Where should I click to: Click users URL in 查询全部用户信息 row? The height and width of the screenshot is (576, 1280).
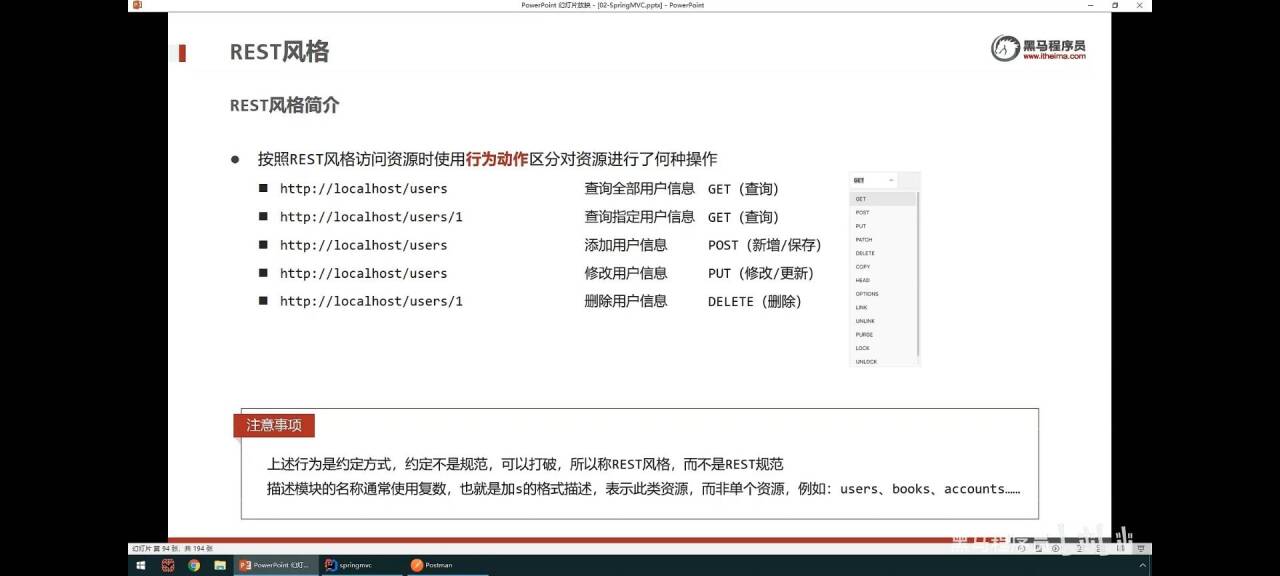pos(363,188)
